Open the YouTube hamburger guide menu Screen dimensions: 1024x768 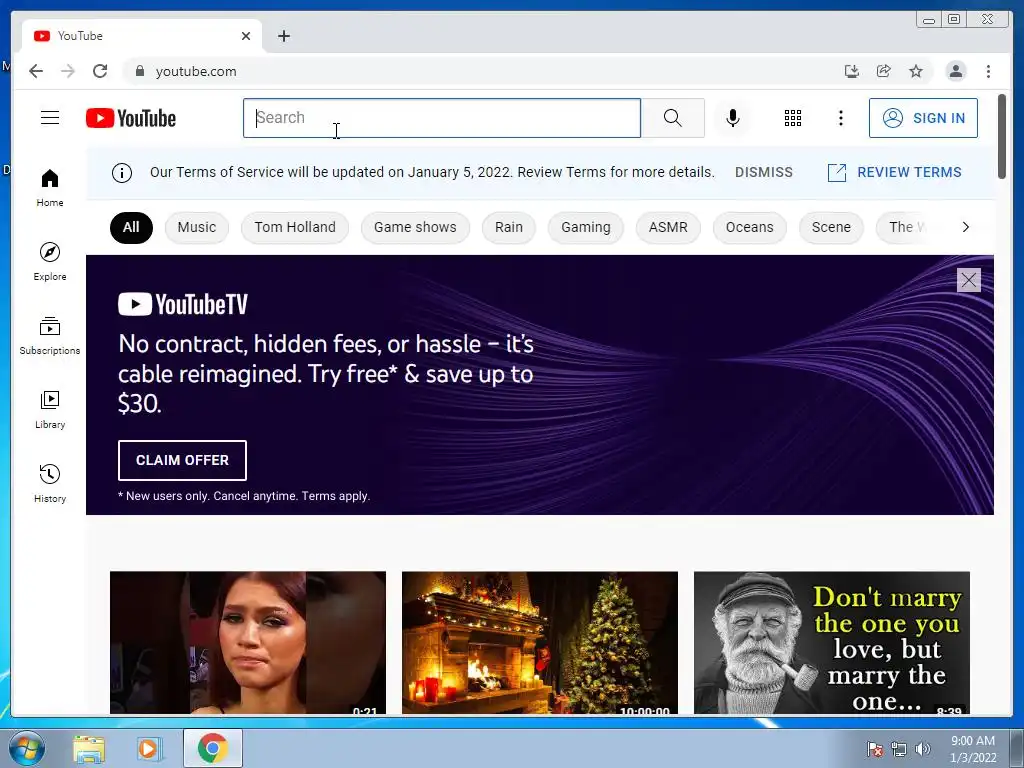click(x=50, y=118)
